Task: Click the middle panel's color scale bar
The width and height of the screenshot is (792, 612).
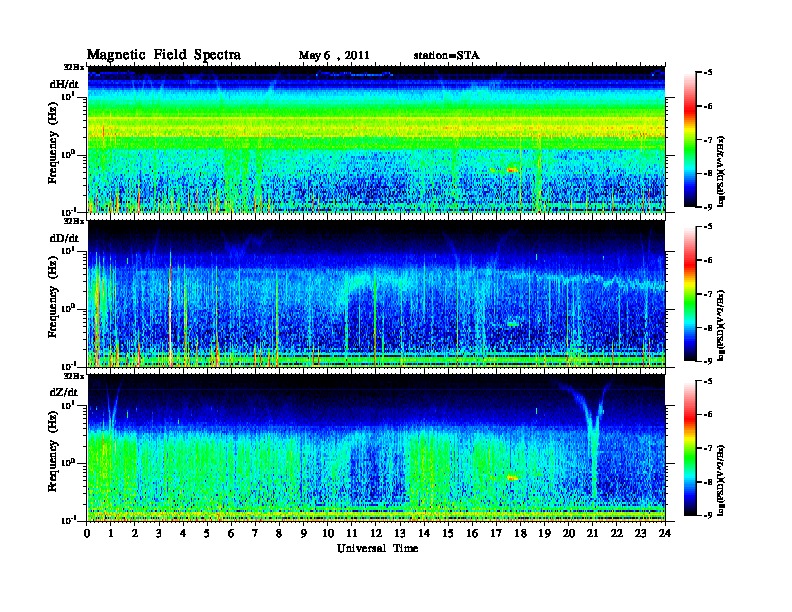Action: click(690, 293)
